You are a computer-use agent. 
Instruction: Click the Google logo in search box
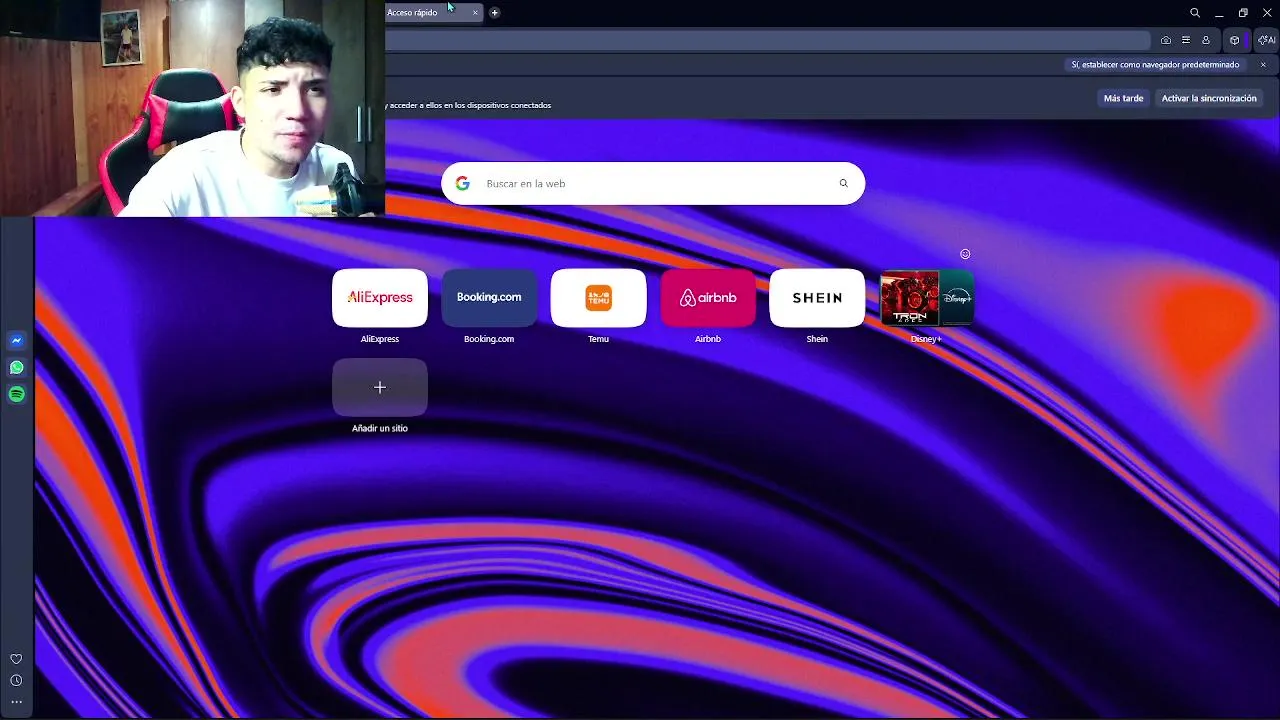462,183
